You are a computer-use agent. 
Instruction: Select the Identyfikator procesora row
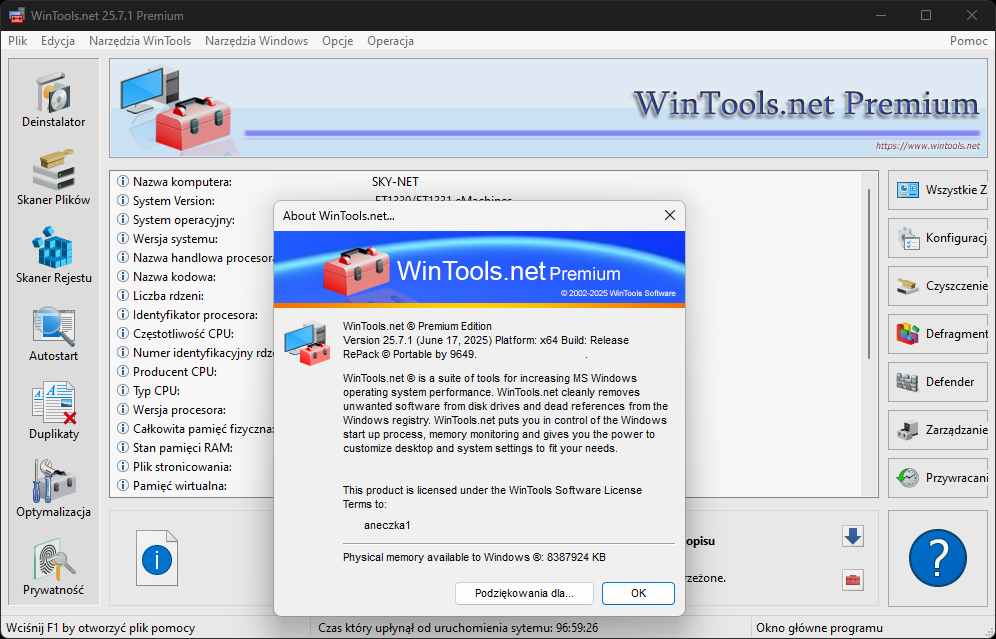point(194,314)
